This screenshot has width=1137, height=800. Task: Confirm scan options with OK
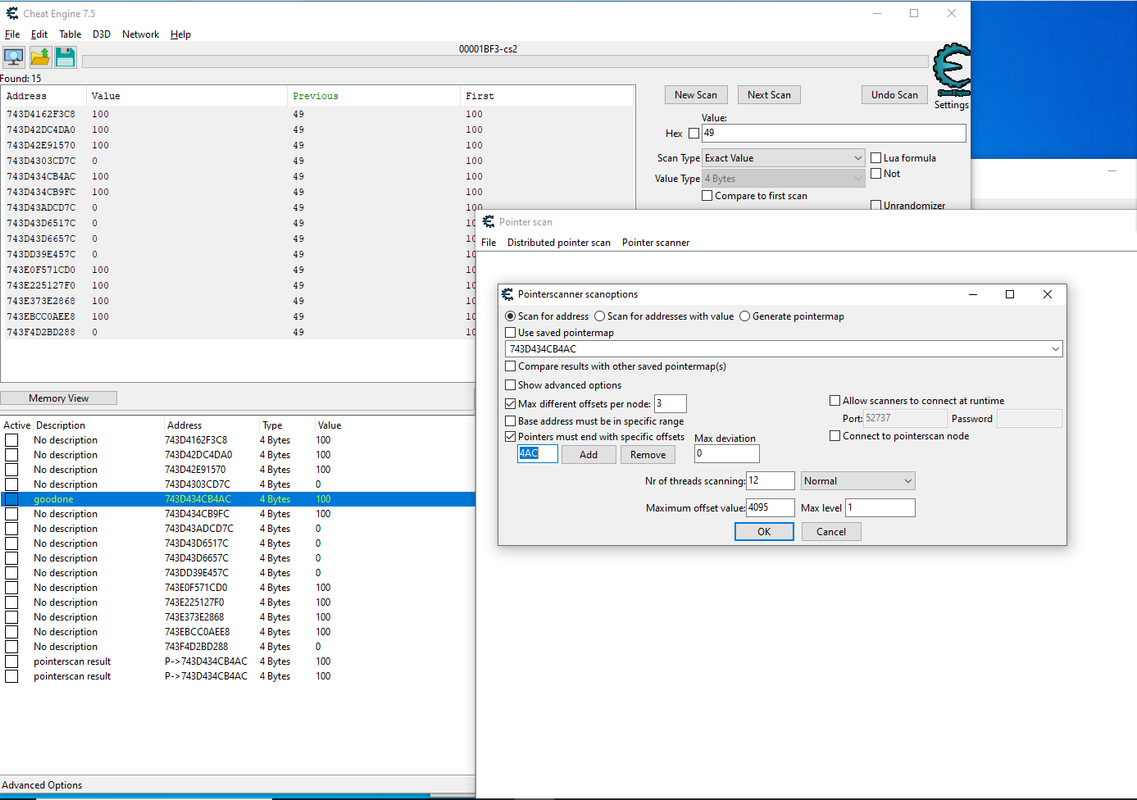tap(764, 532)
